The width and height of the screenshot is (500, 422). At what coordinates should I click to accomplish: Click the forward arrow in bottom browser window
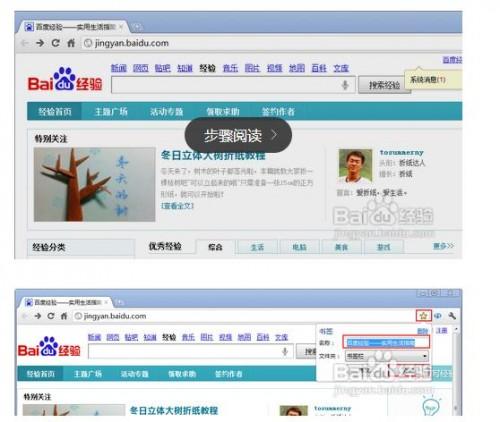(x=38, y=316)
